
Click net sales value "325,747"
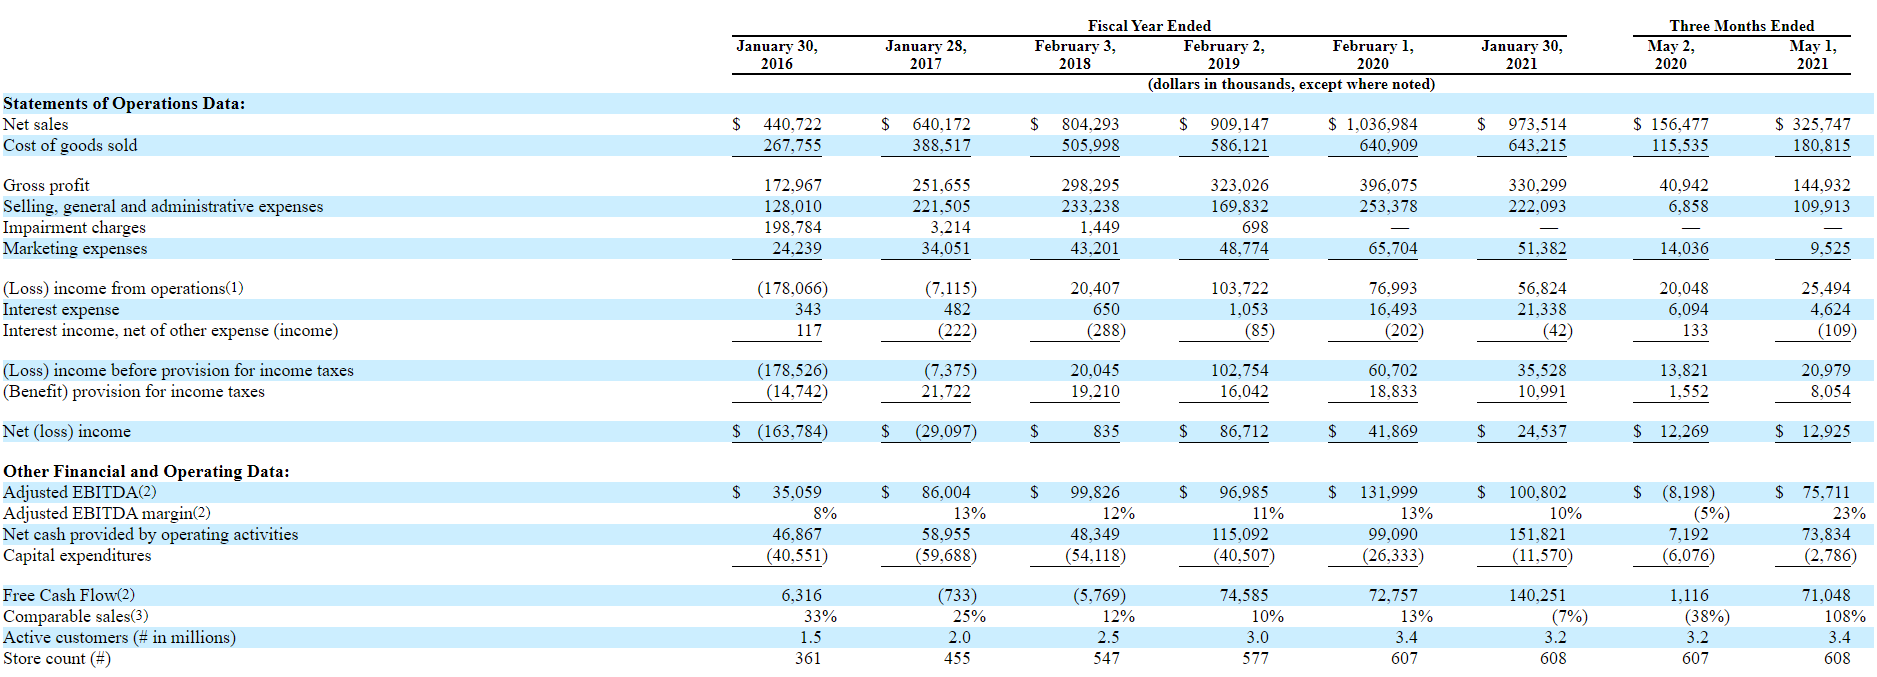pyautogui.click(x=1822, y=124)
